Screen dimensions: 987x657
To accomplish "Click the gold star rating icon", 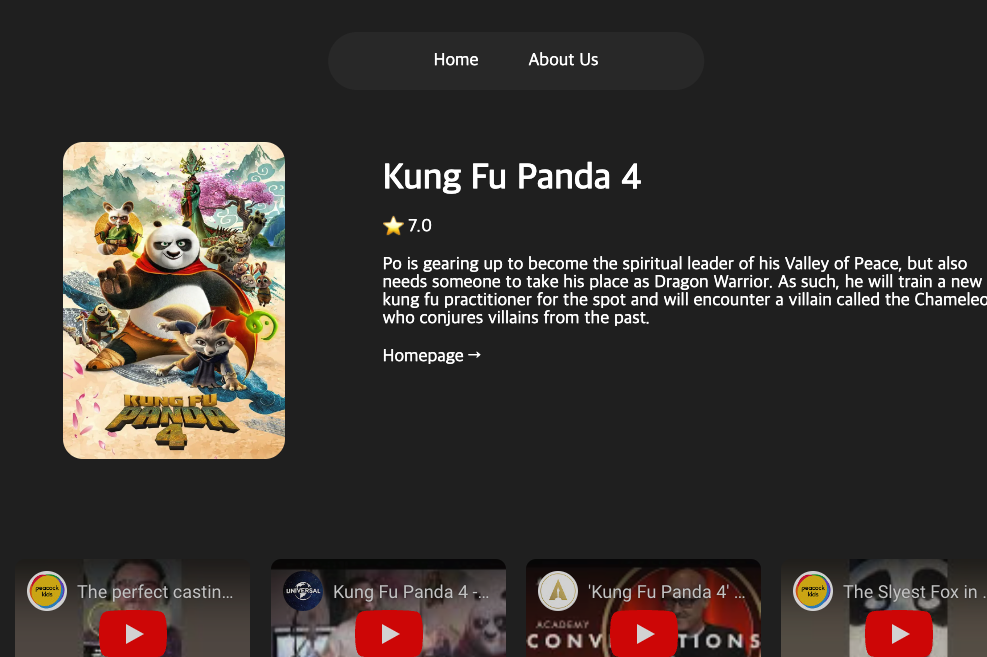I will click(393, 225).
